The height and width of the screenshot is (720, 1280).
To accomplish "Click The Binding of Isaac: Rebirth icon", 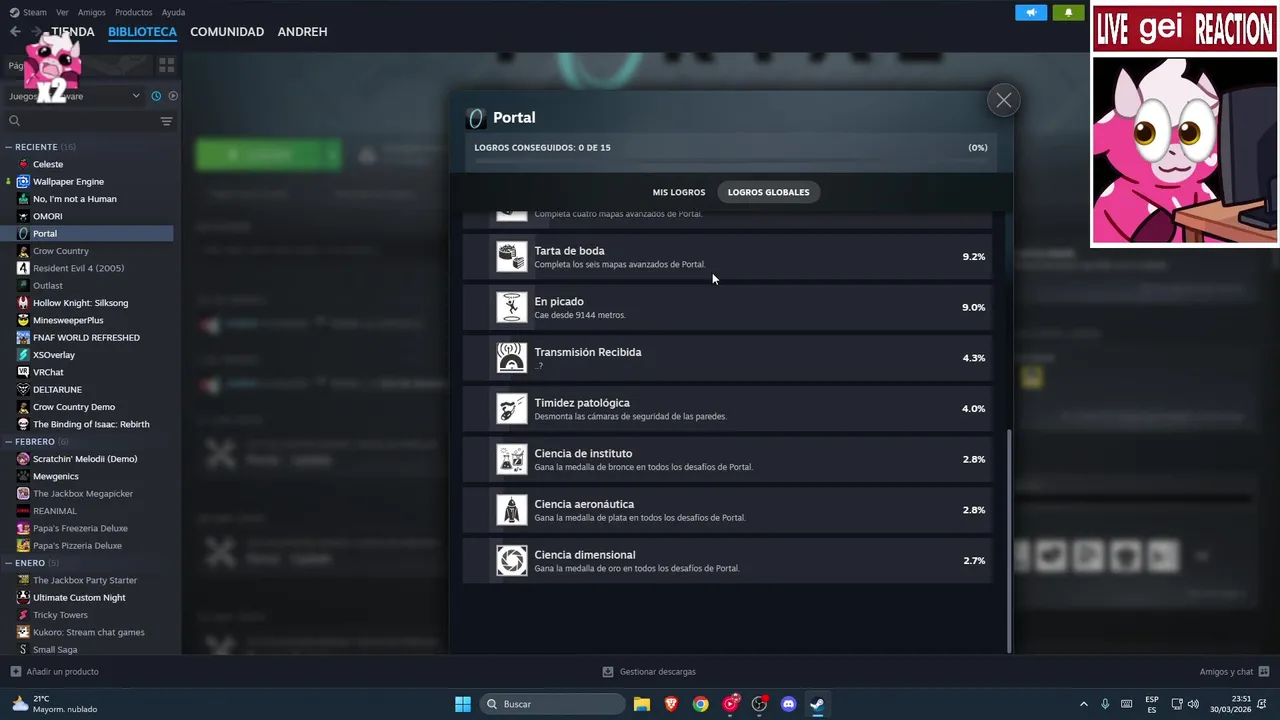I will coord(23,424).
